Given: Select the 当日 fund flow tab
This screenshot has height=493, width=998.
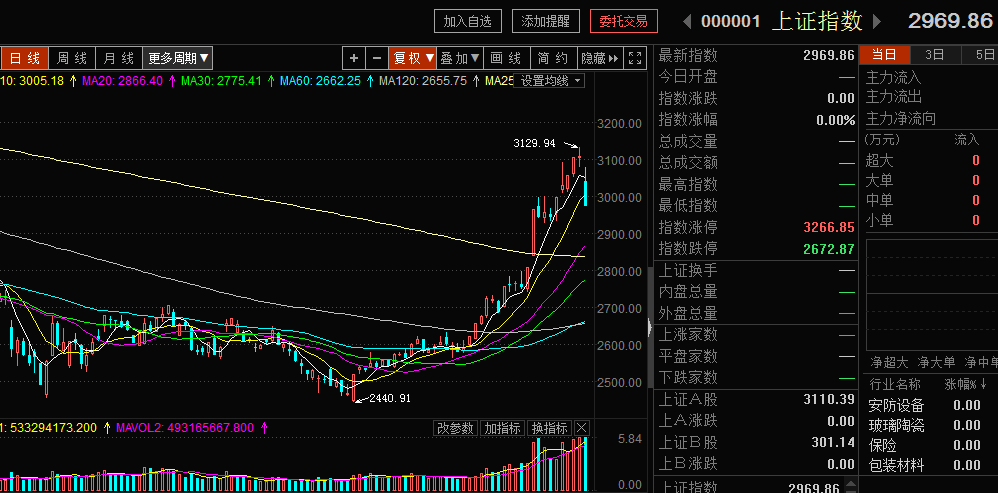Looking at the screenshot, I should (885, 55).
